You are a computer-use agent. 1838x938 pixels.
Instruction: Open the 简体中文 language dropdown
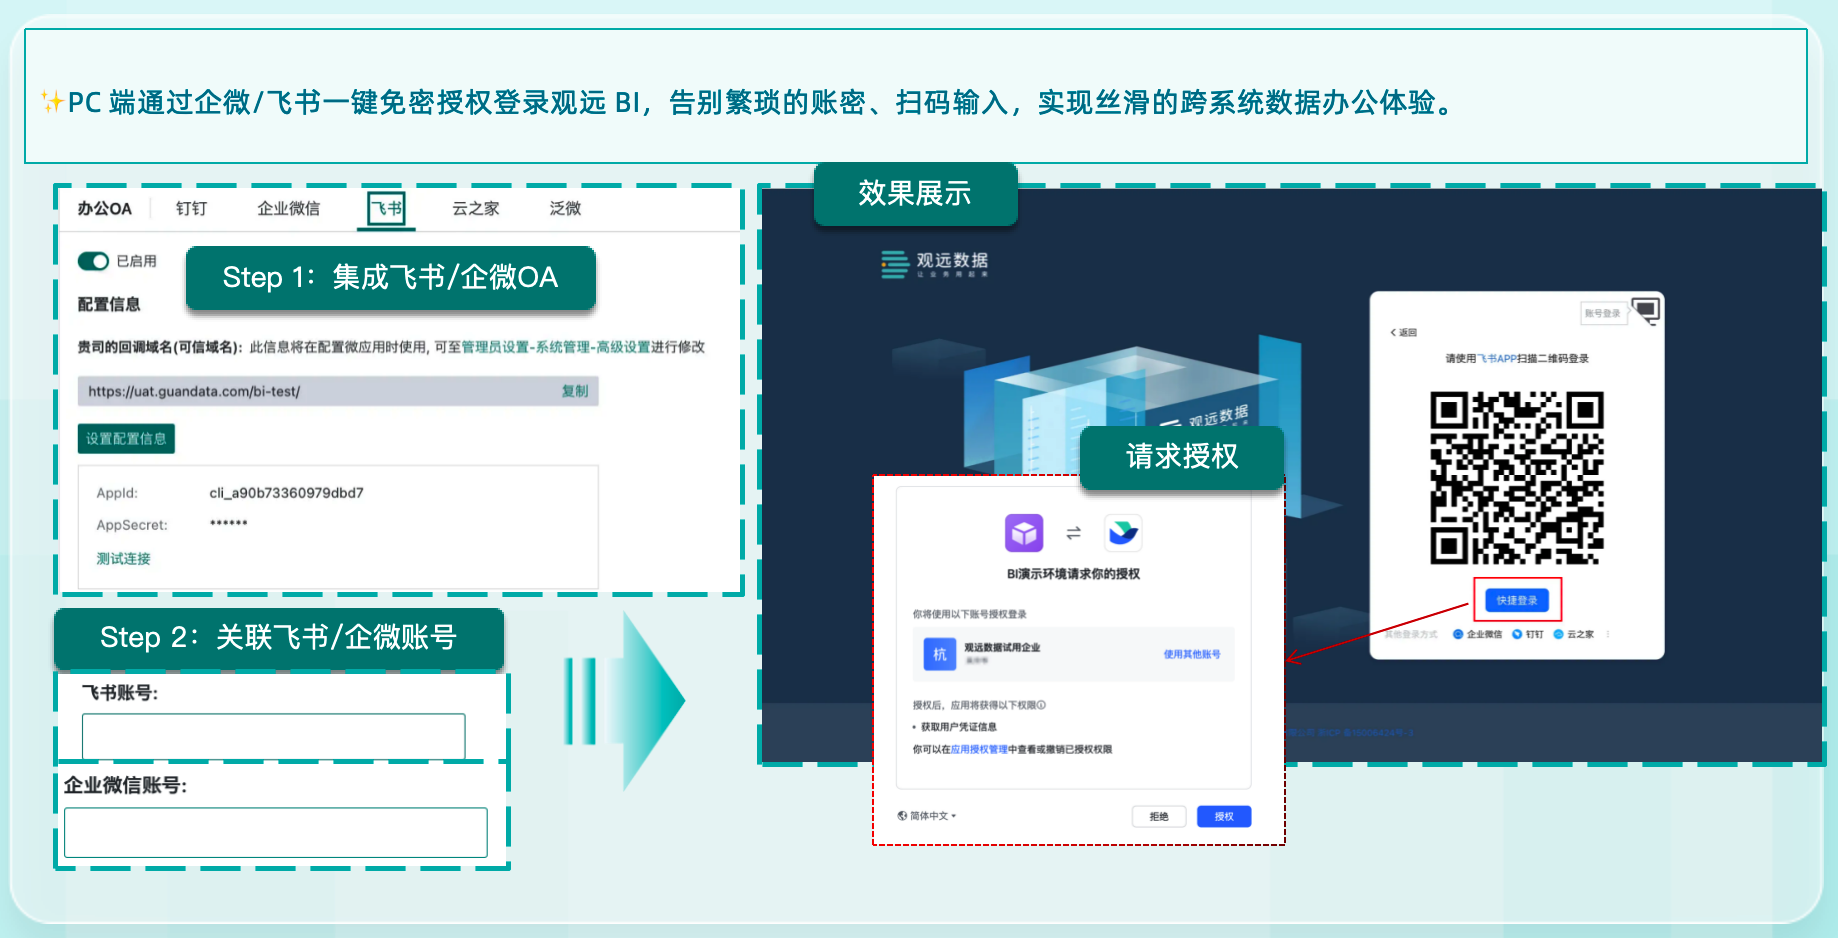932,816
